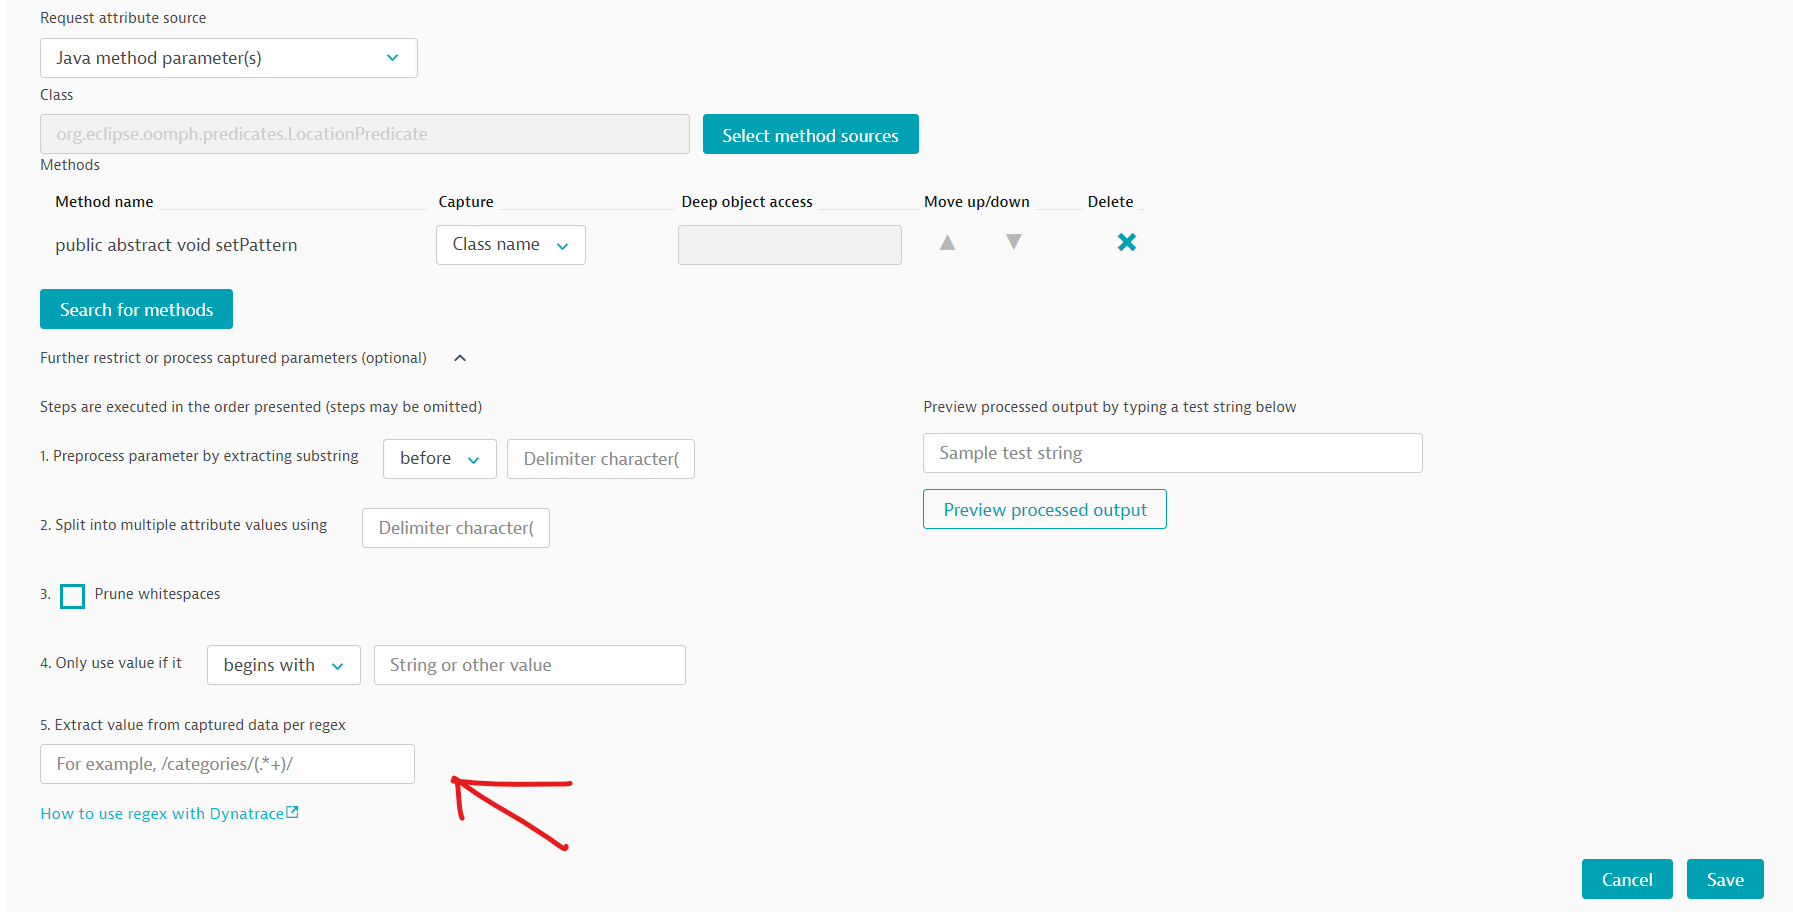Screen dimensions: 1793x912
Task: Cancel the request attribute changes
Action: tap(1626, 880)
